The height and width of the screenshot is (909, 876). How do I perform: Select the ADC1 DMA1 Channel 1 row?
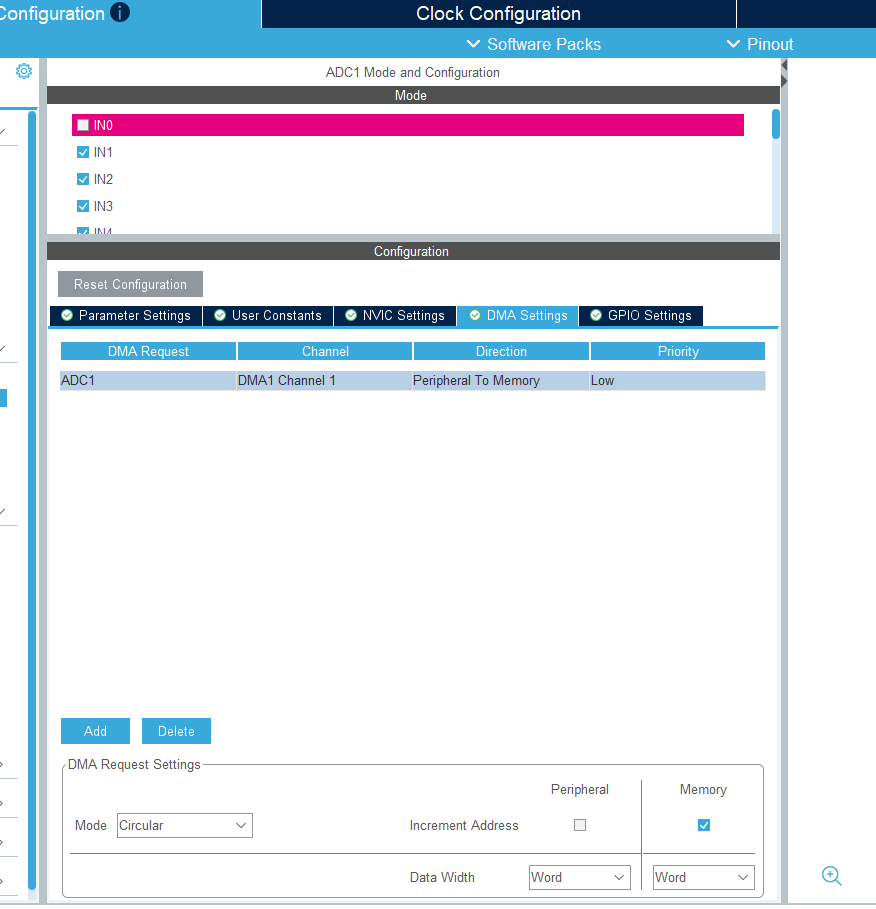[412, 381]
